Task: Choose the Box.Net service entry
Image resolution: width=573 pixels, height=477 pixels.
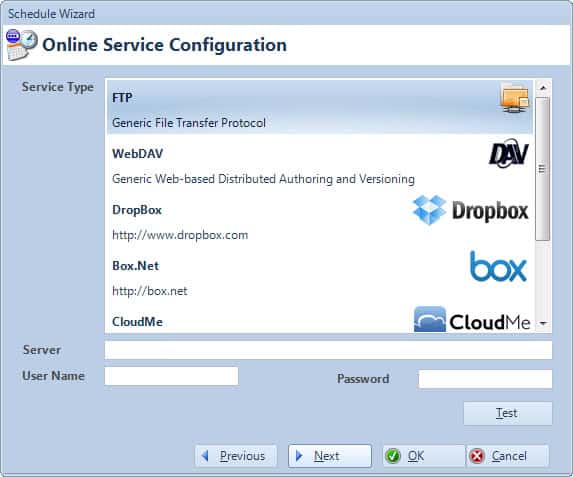Action: point(319,275)
